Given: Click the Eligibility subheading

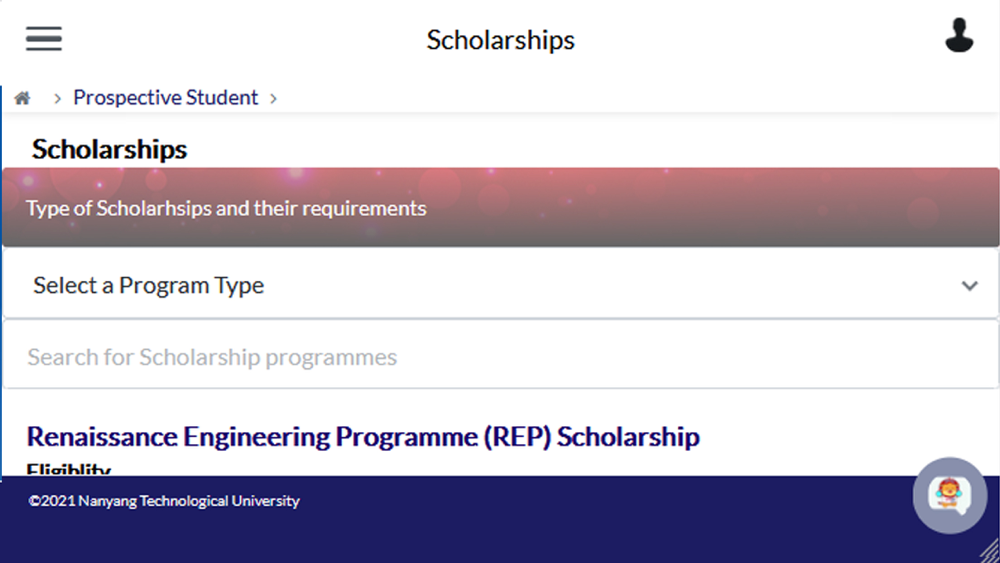Looking at the screenshot, I should point(68,470).
